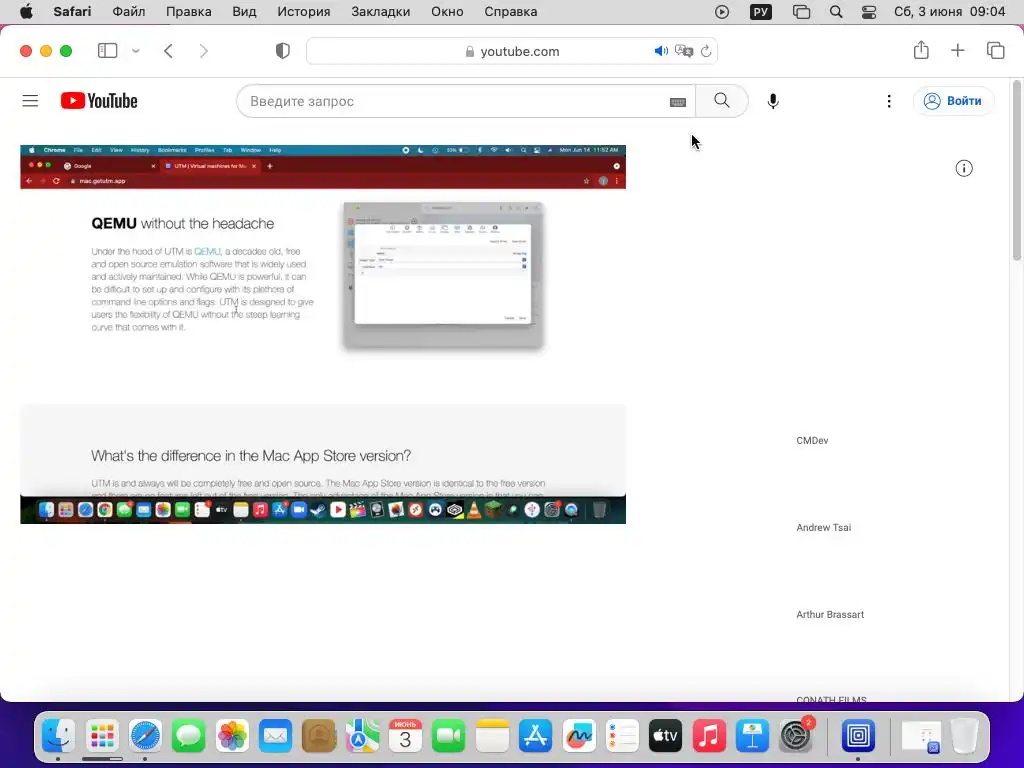
Task: Open Stage Manager menu bar icon
Action: (801, 12)
